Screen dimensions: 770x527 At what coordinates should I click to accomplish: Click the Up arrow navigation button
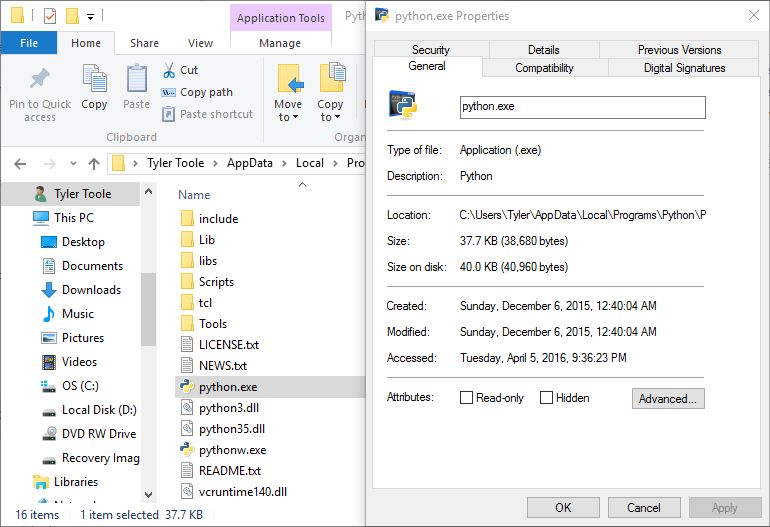click(x=94, y=164)
